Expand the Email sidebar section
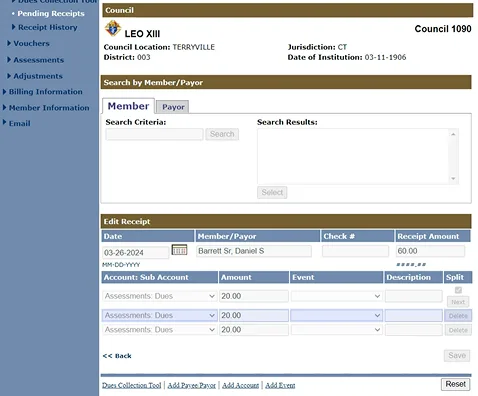 [x=17, y=123]
